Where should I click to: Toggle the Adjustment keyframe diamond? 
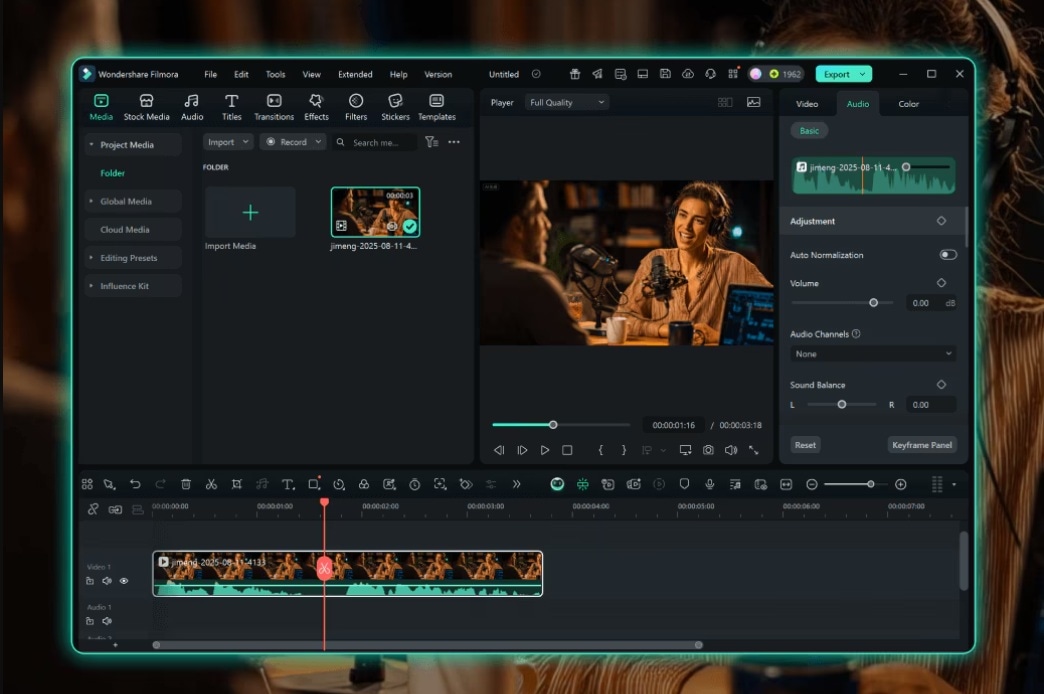pos(941,221)
